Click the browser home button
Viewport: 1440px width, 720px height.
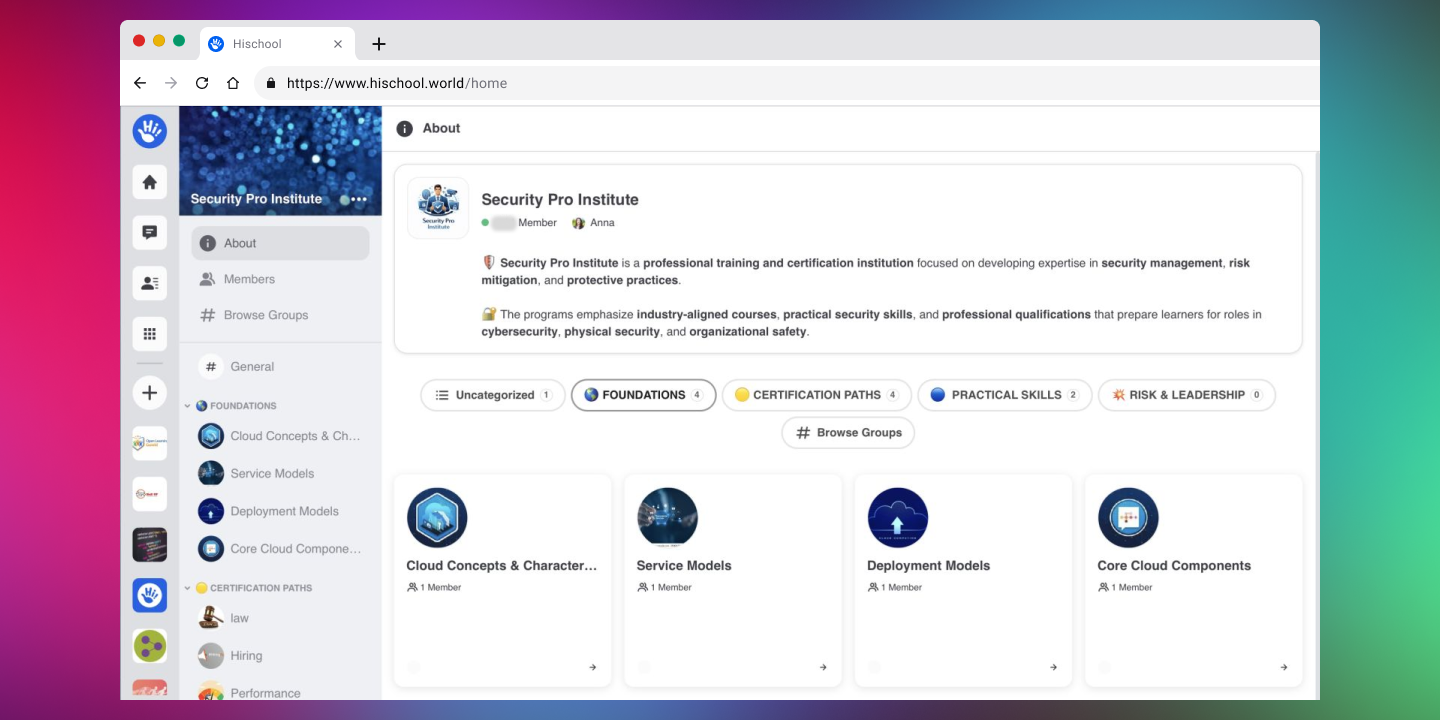[x=233, y=83]
